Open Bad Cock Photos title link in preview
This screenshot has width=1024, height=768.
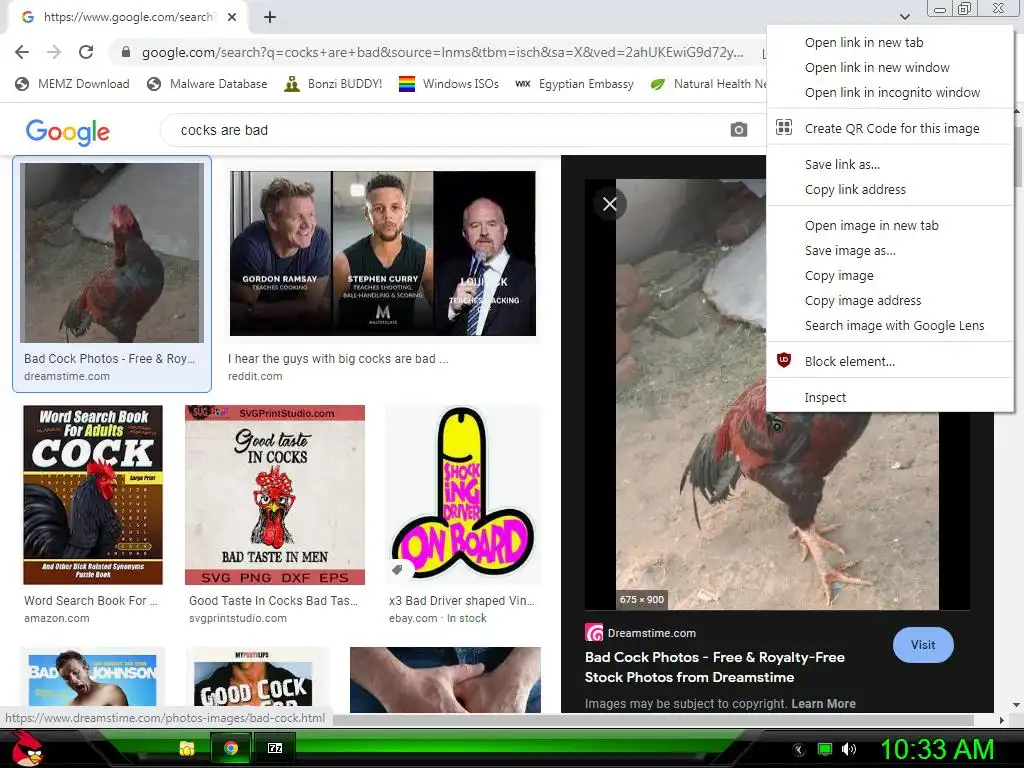tap(714, 667)
